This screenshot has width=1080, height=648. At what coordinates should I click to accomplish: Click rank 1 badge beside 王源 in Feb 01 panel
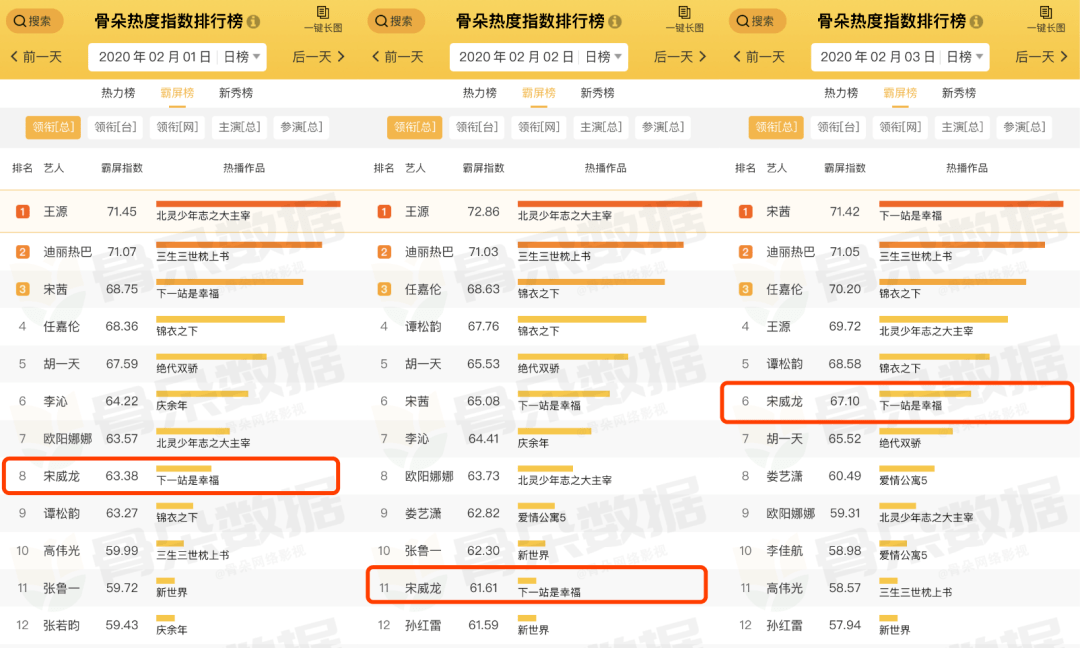click(x=23, y=211)
